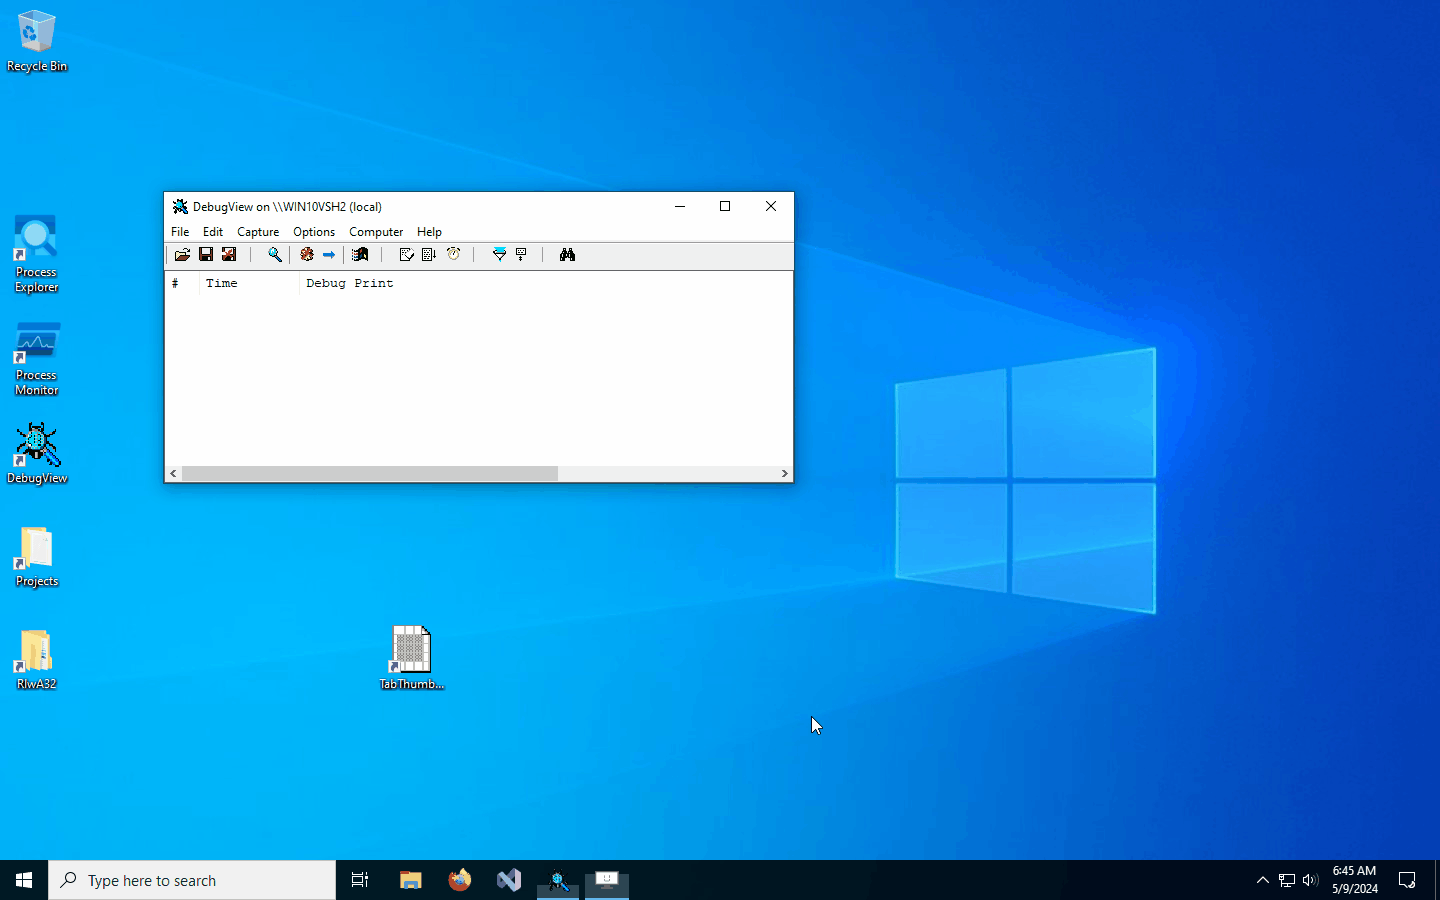Click the # column header
This screenshot has width=1440, height=900.
pos(182,284)
